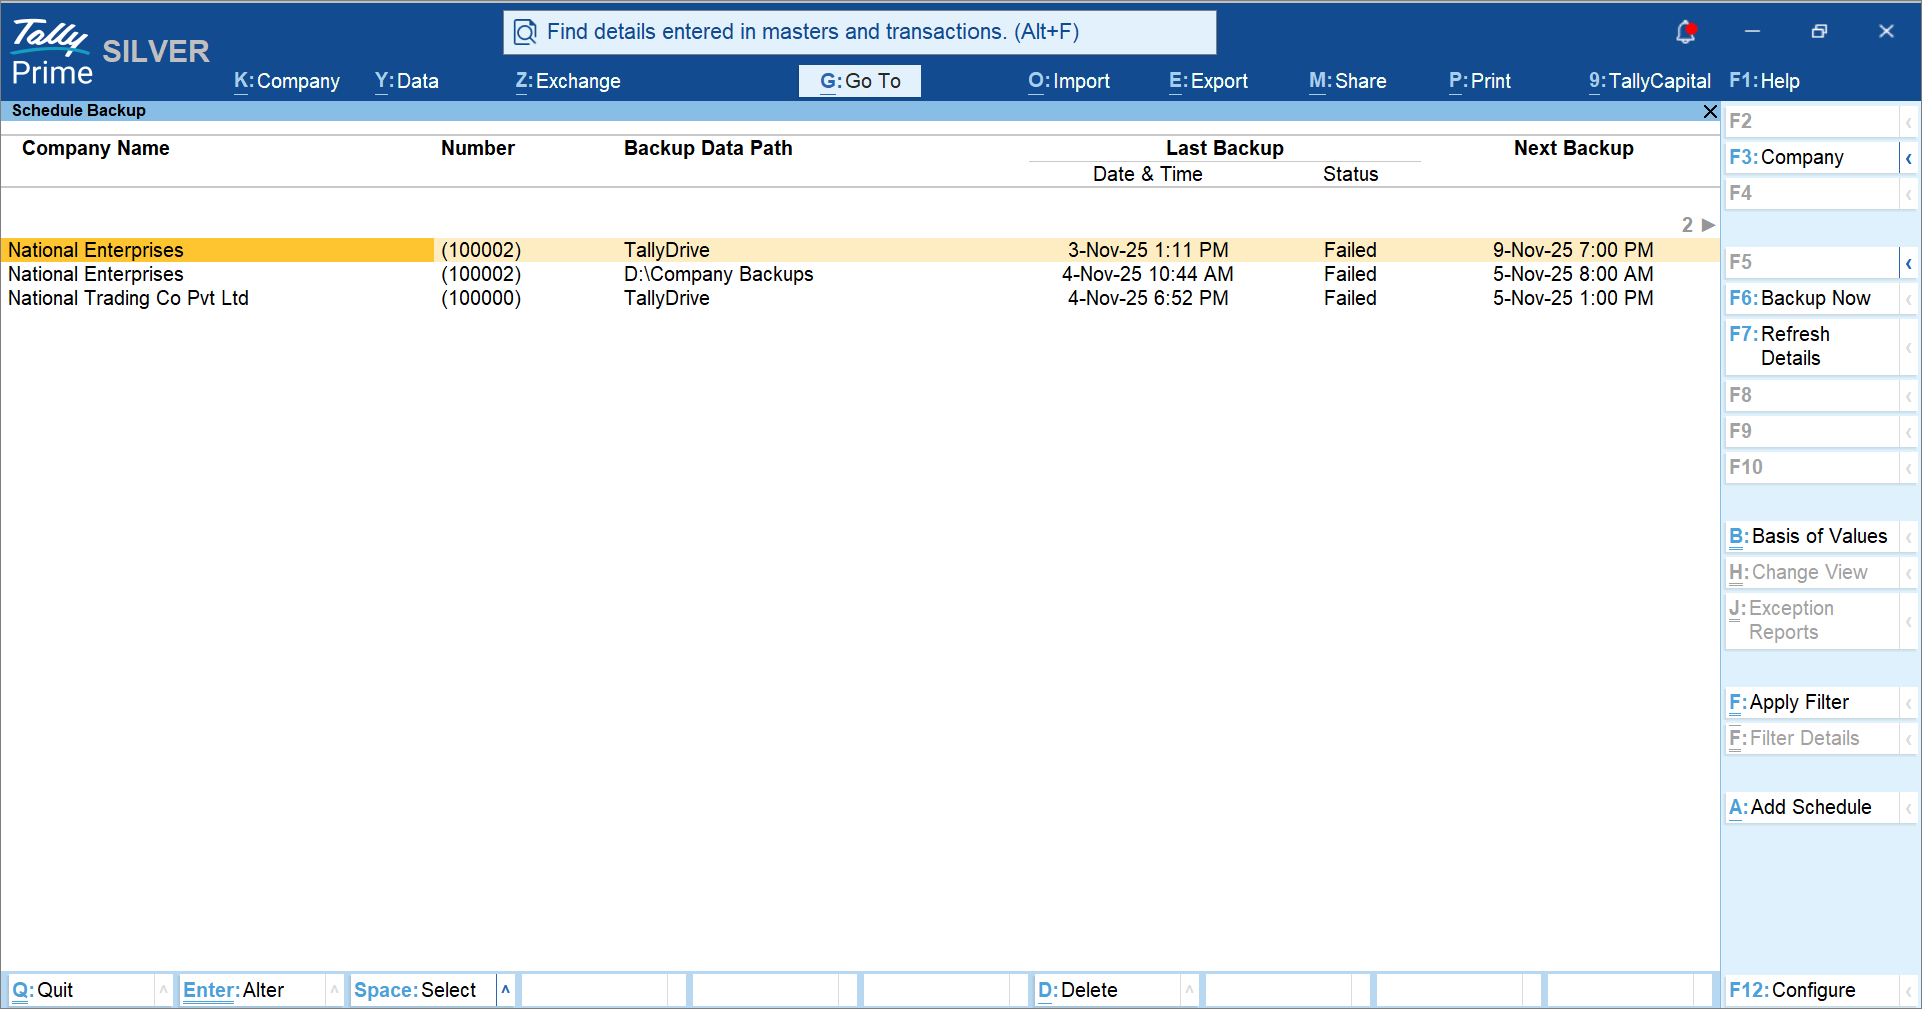
Task: Open the G: Go To menu
Action: [x=859, y=81]
